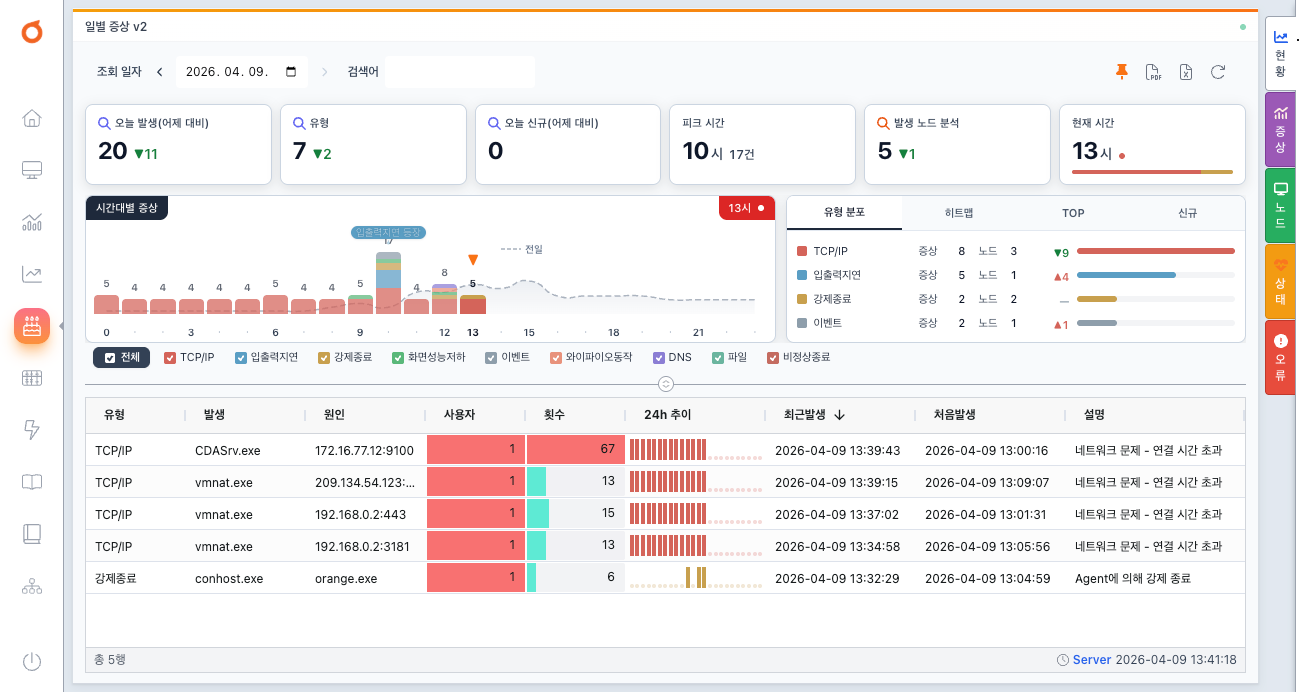Open the trend line chart sidebar icon
Image resolution: width=1299 pixels, height=692 pixels.
click(32, 274)
